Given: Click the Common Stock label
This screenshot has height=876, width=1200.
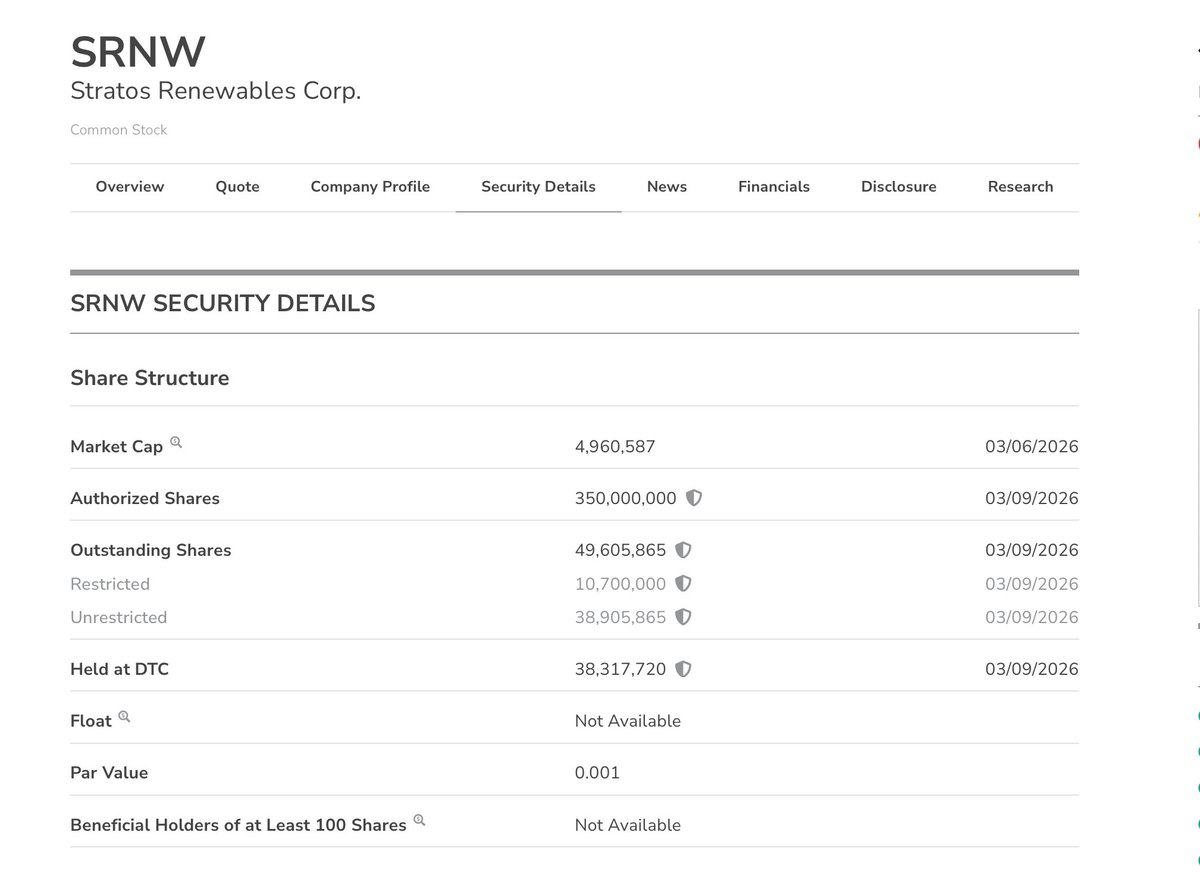Looking at the screenshot, I should click(119, 130).
